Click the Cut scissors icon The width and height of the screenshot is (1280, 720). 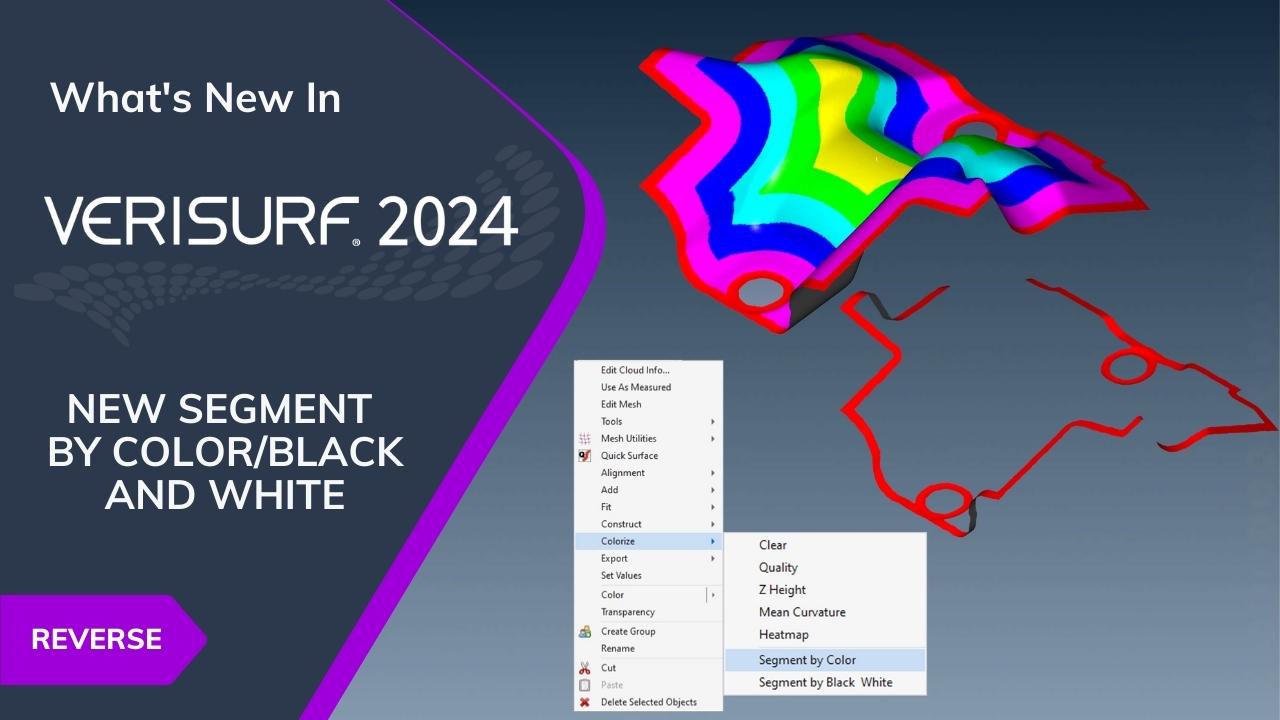(x=585, y=667)
